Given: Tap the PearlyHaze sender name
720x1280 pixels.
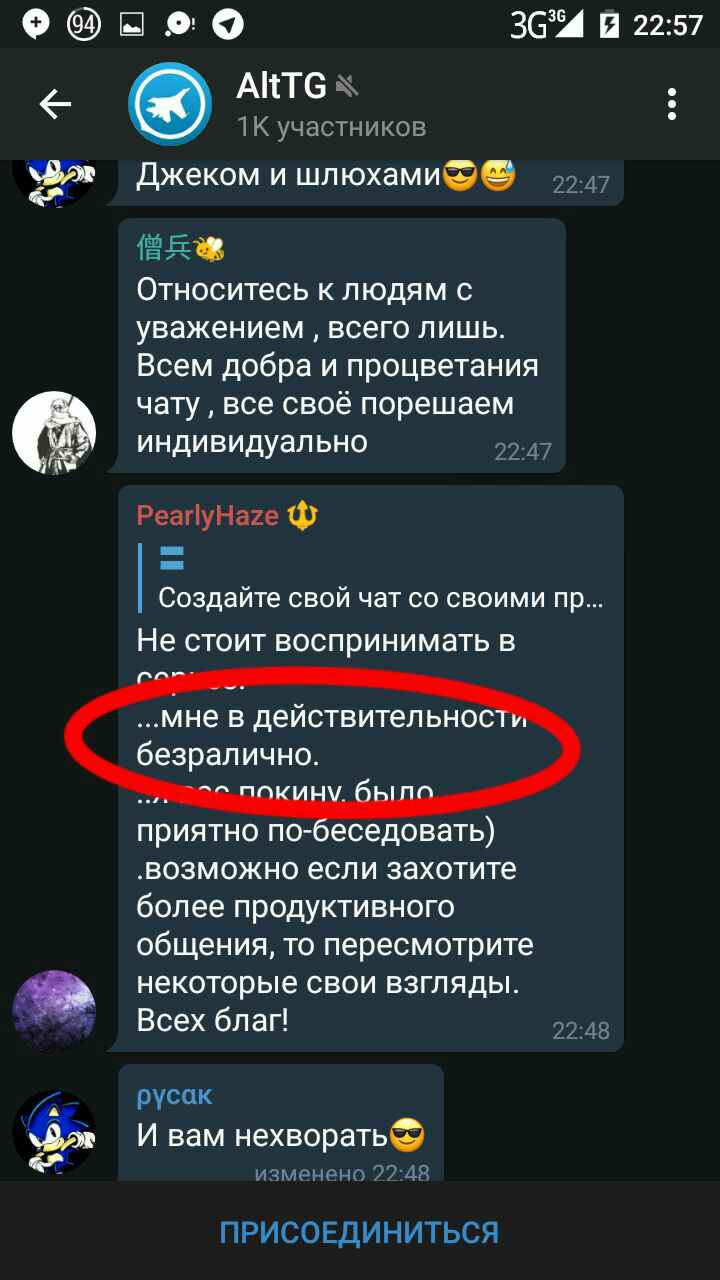Looking at the screenshot, I should click(207, 516).
